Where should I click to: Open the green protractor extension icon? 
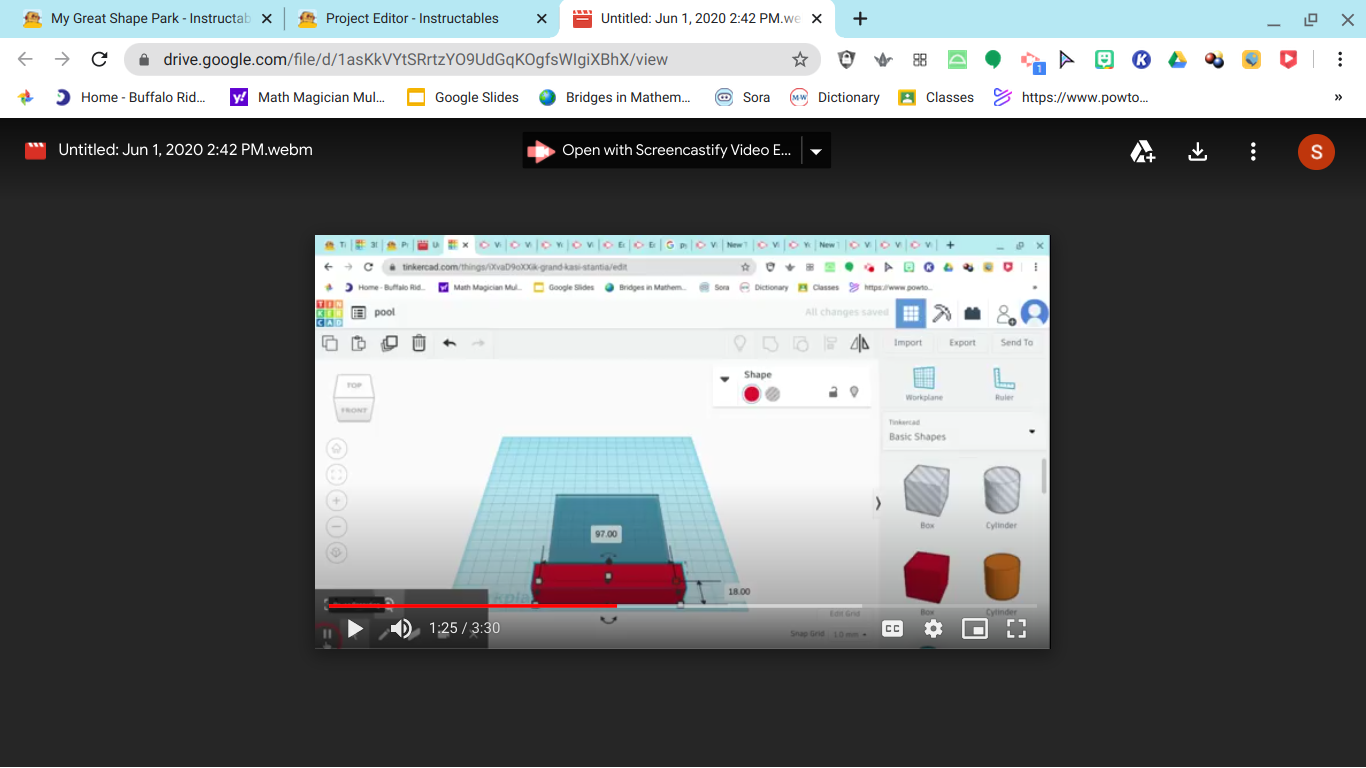(957, 59)
